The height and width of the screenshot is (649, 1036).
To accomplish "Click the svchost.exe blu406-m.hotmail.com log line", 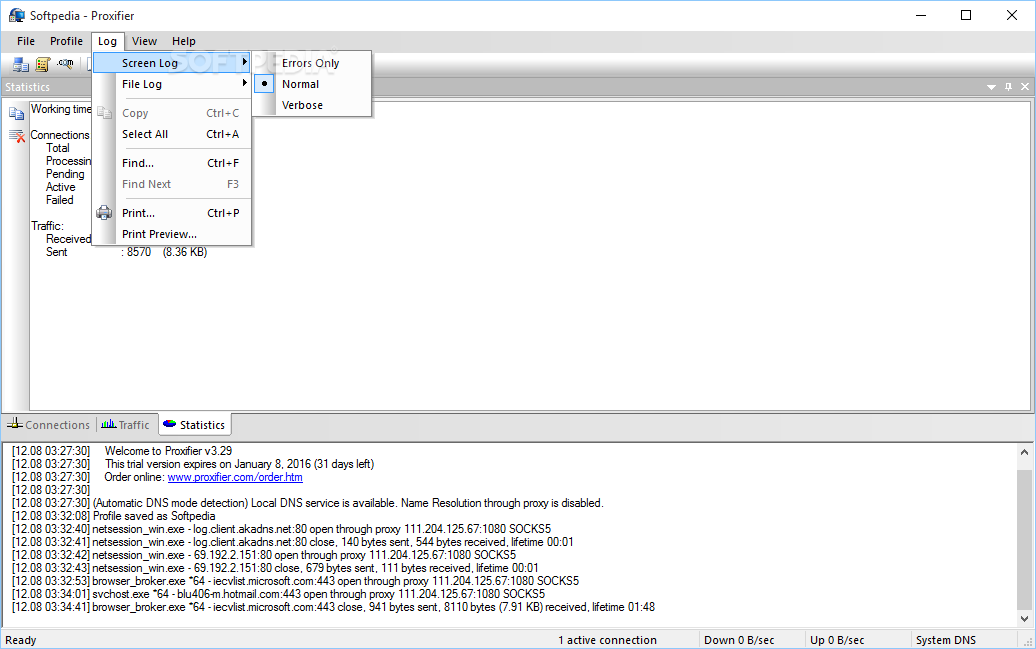I will point(278,594).
